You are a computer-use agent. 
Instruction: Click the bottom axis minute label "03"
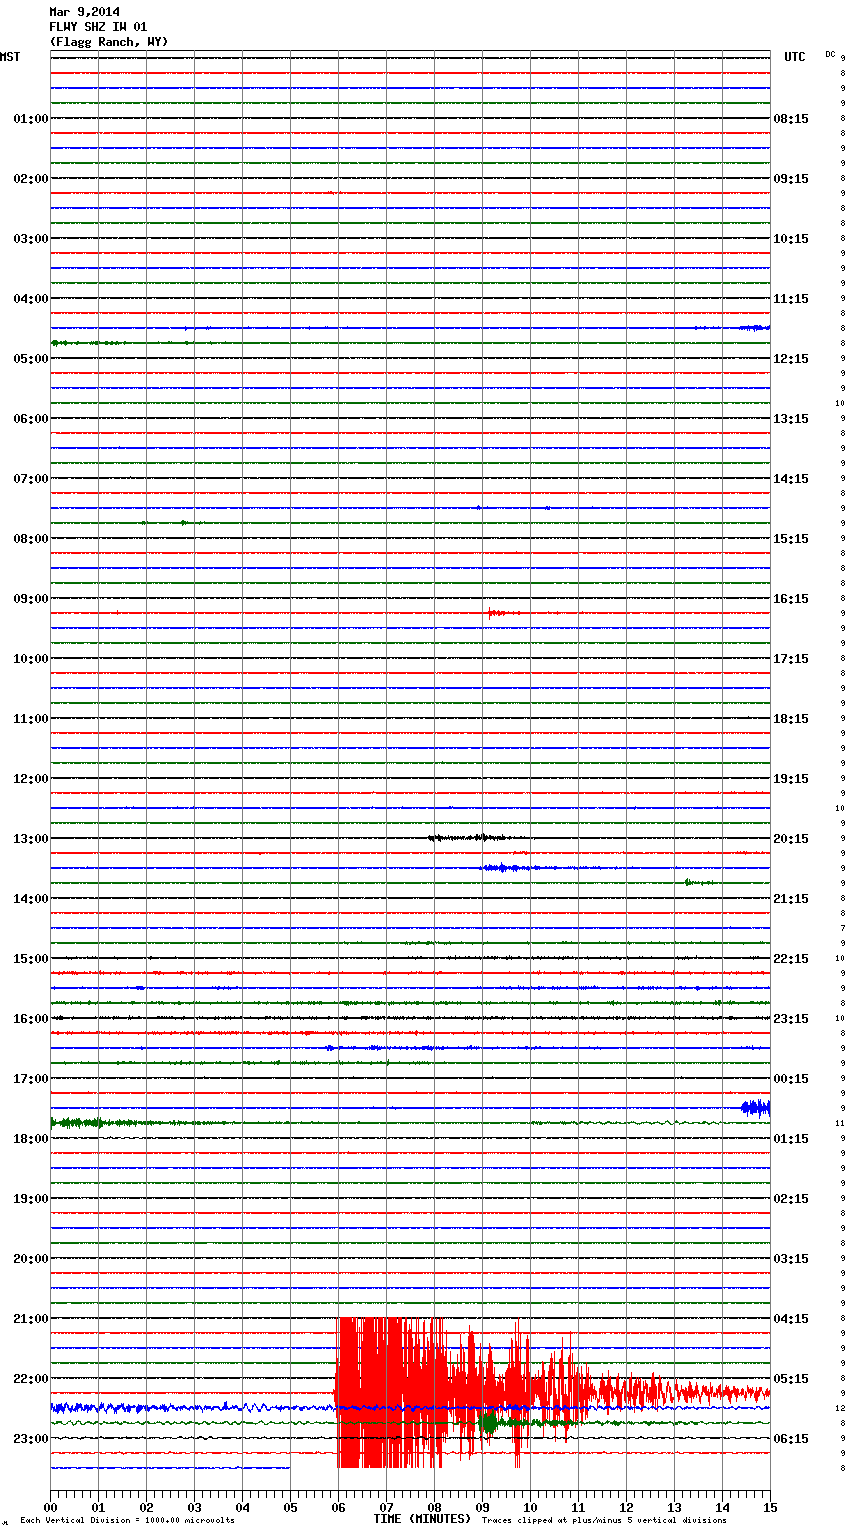(x=194, y=1507)
